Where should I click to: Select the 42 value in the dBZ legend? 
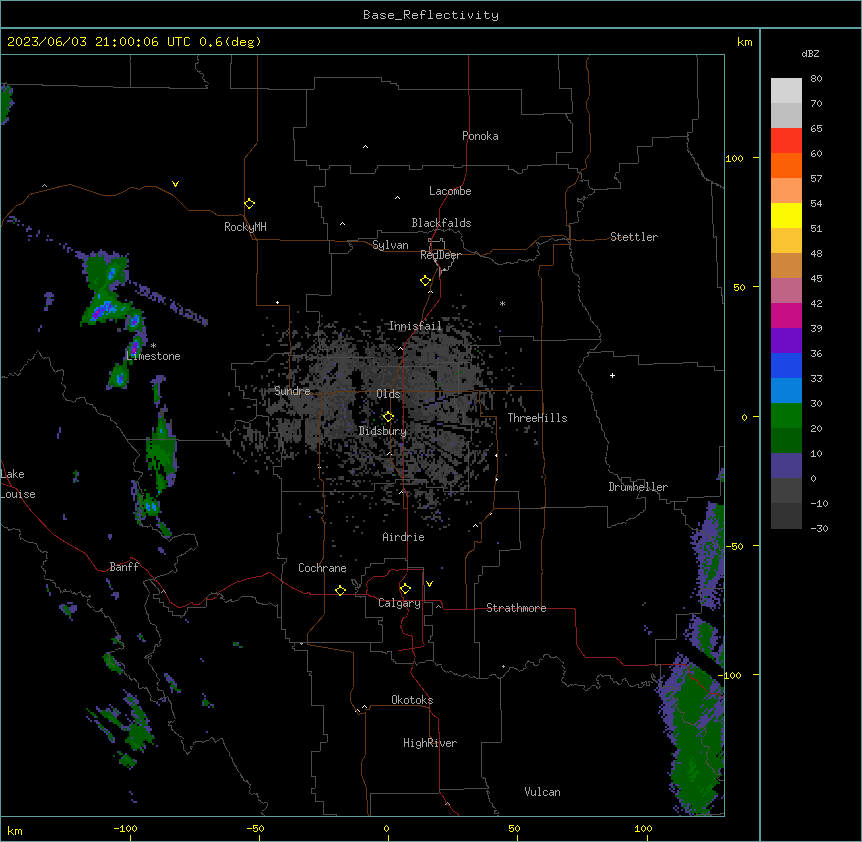(816, 303)
